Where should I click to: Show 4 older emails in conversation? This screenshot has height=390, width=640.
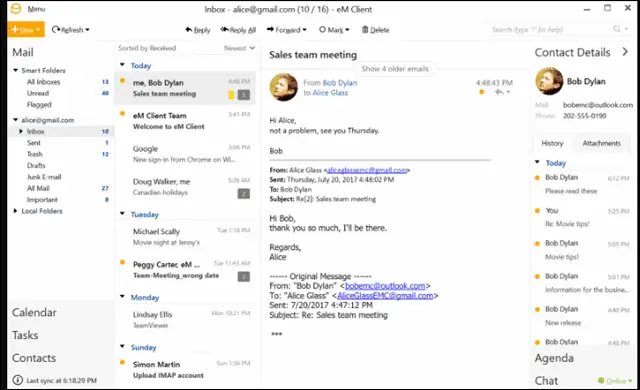[395, 69]
